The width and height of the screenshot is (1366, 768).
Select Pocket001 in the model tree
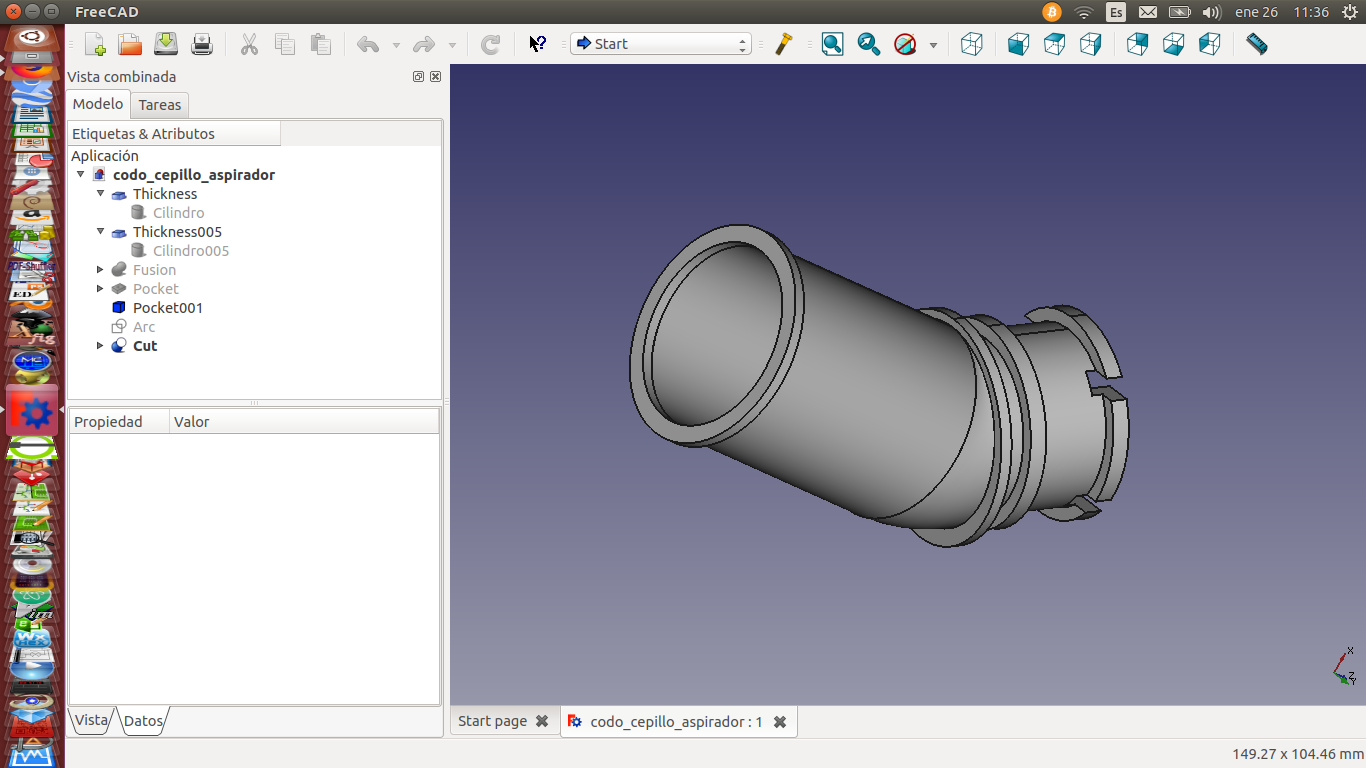coord(167,308)
